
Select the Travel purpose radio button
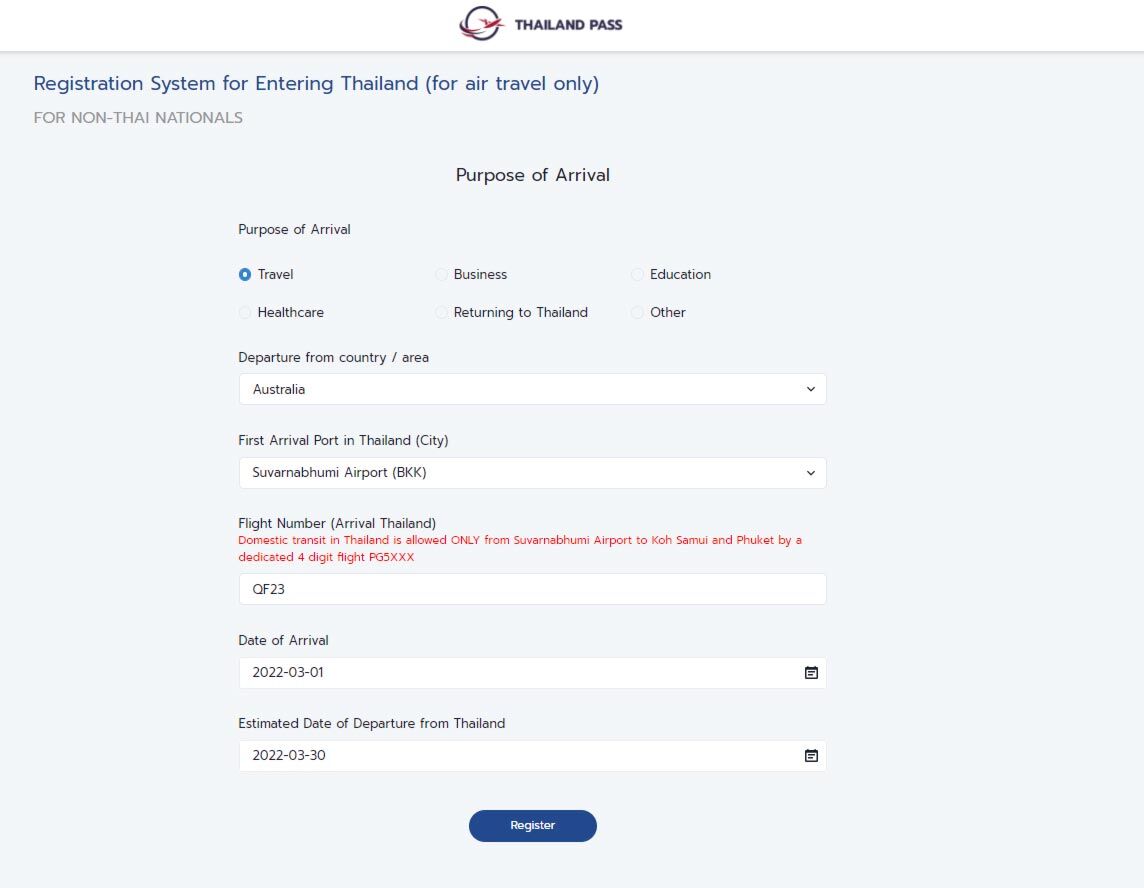[x=245, y=275]
